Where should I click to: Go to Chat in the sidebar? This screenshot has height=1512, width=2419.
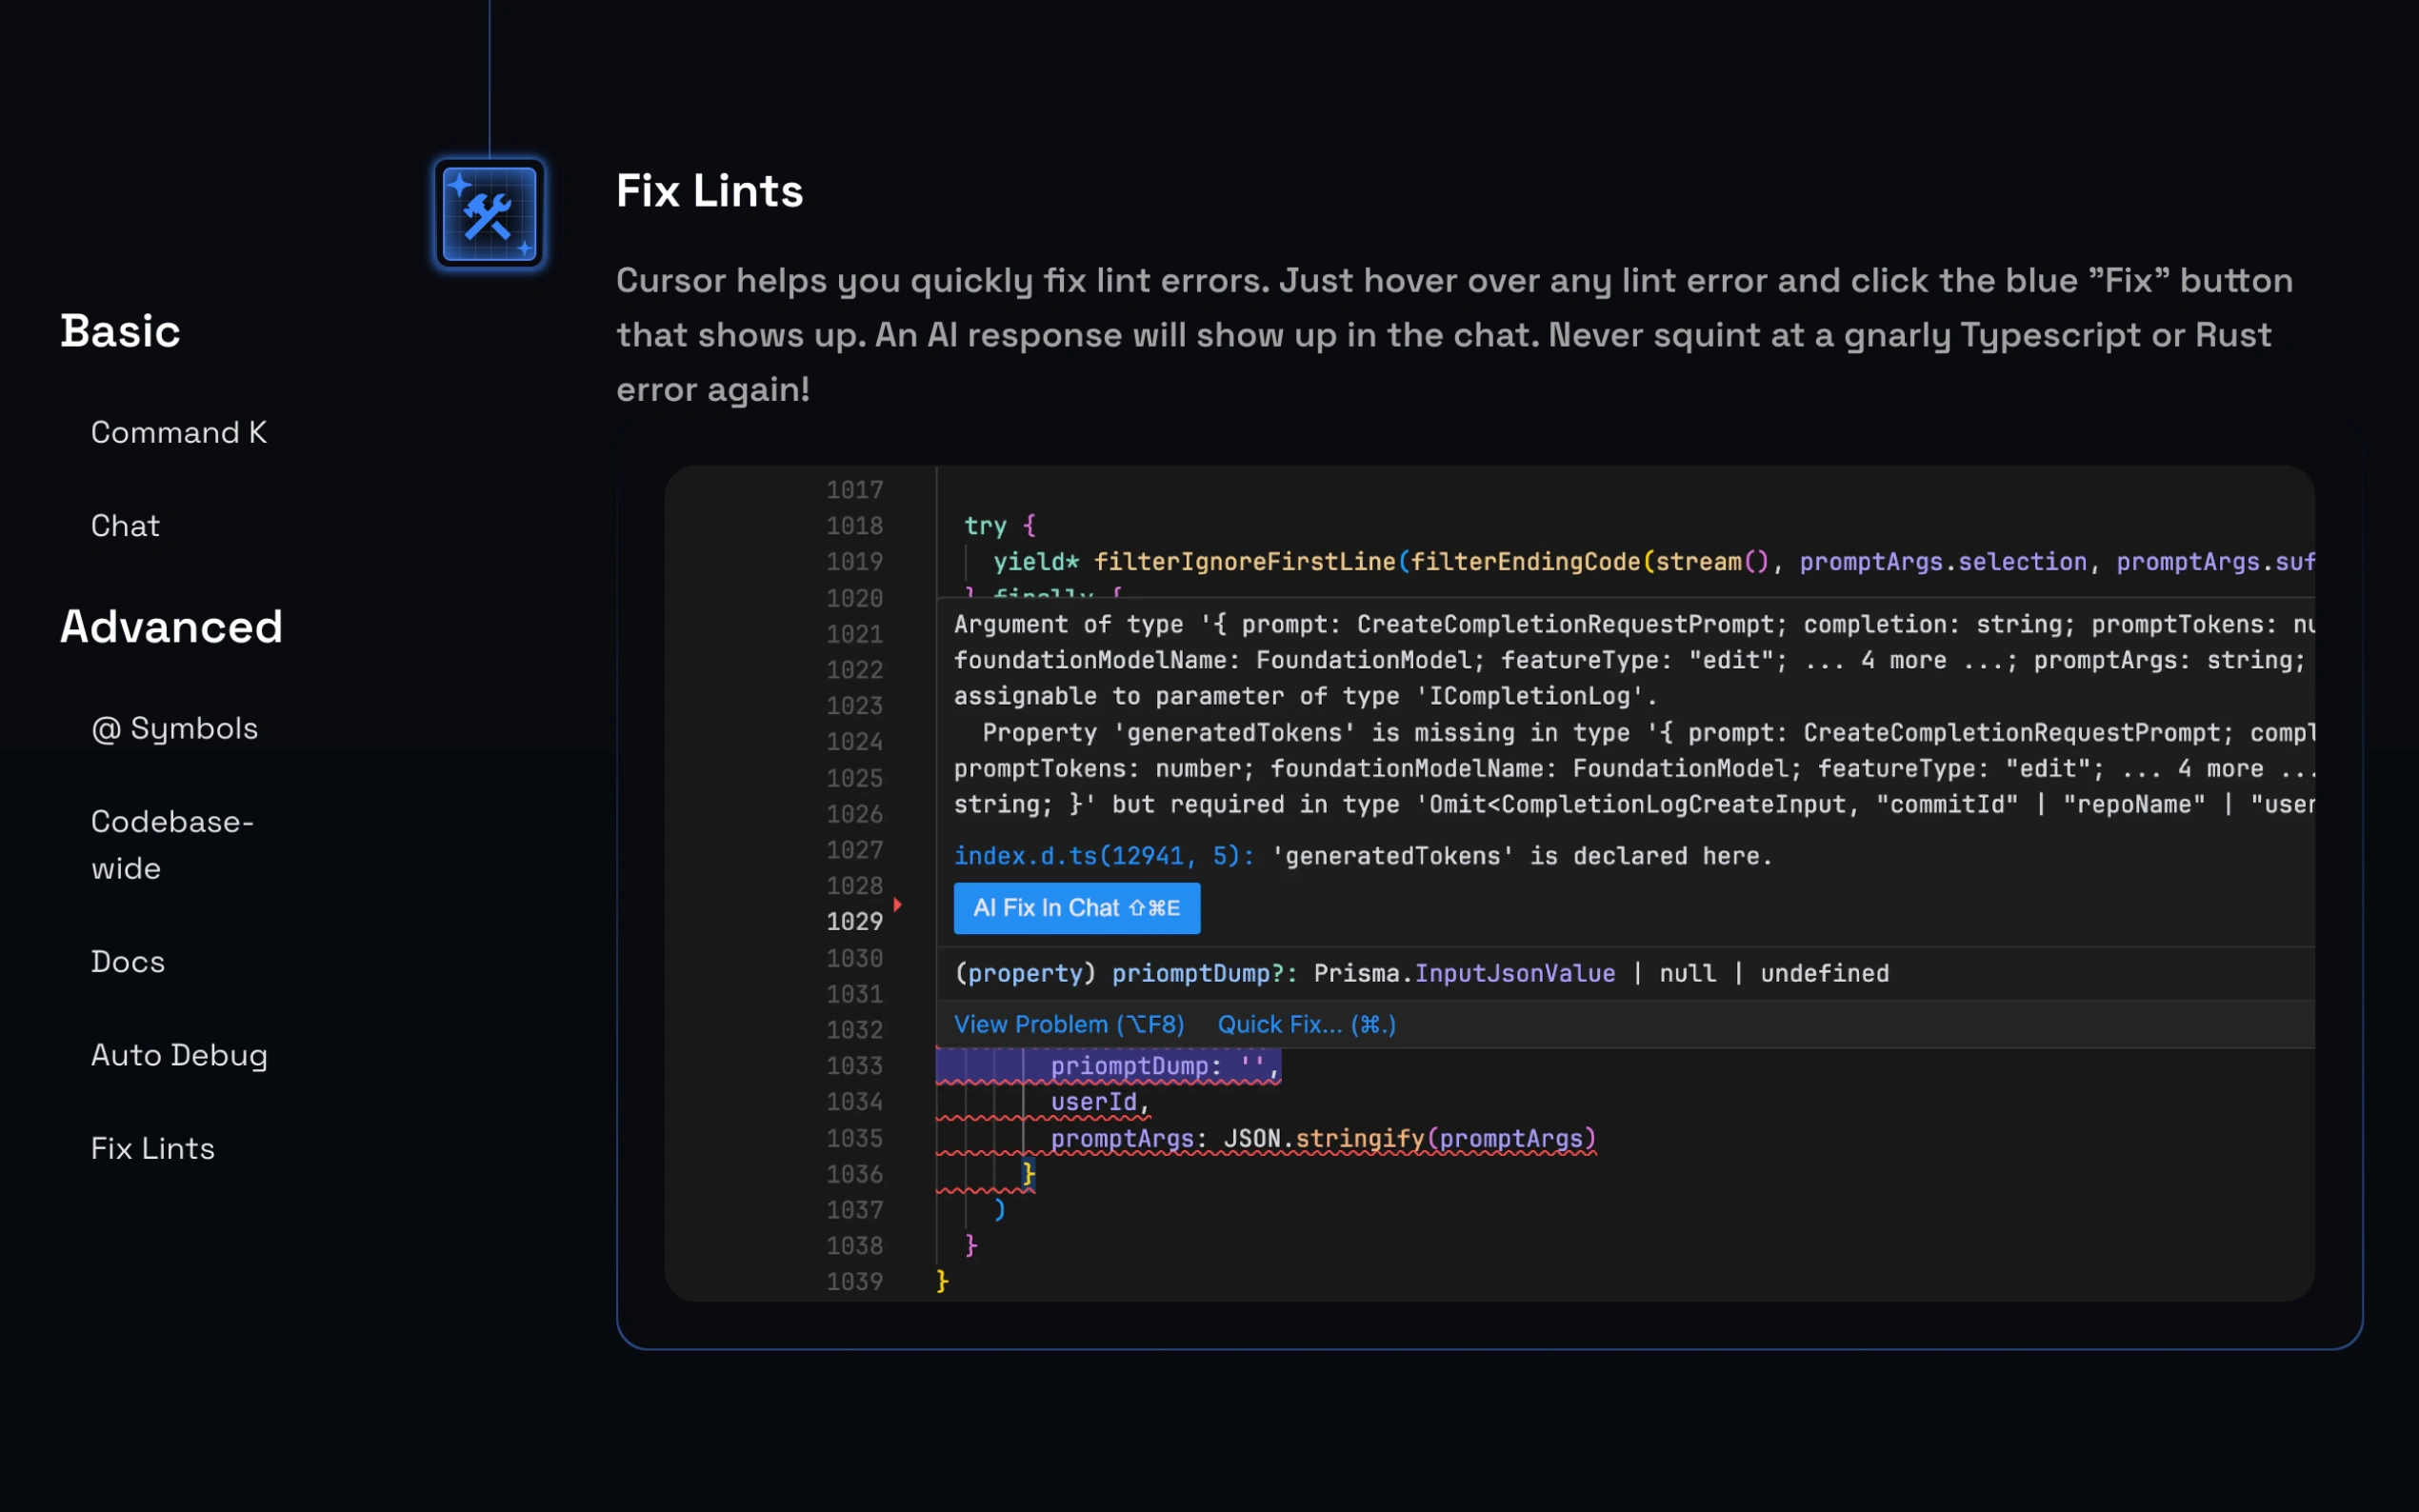[x=125, y=525]
